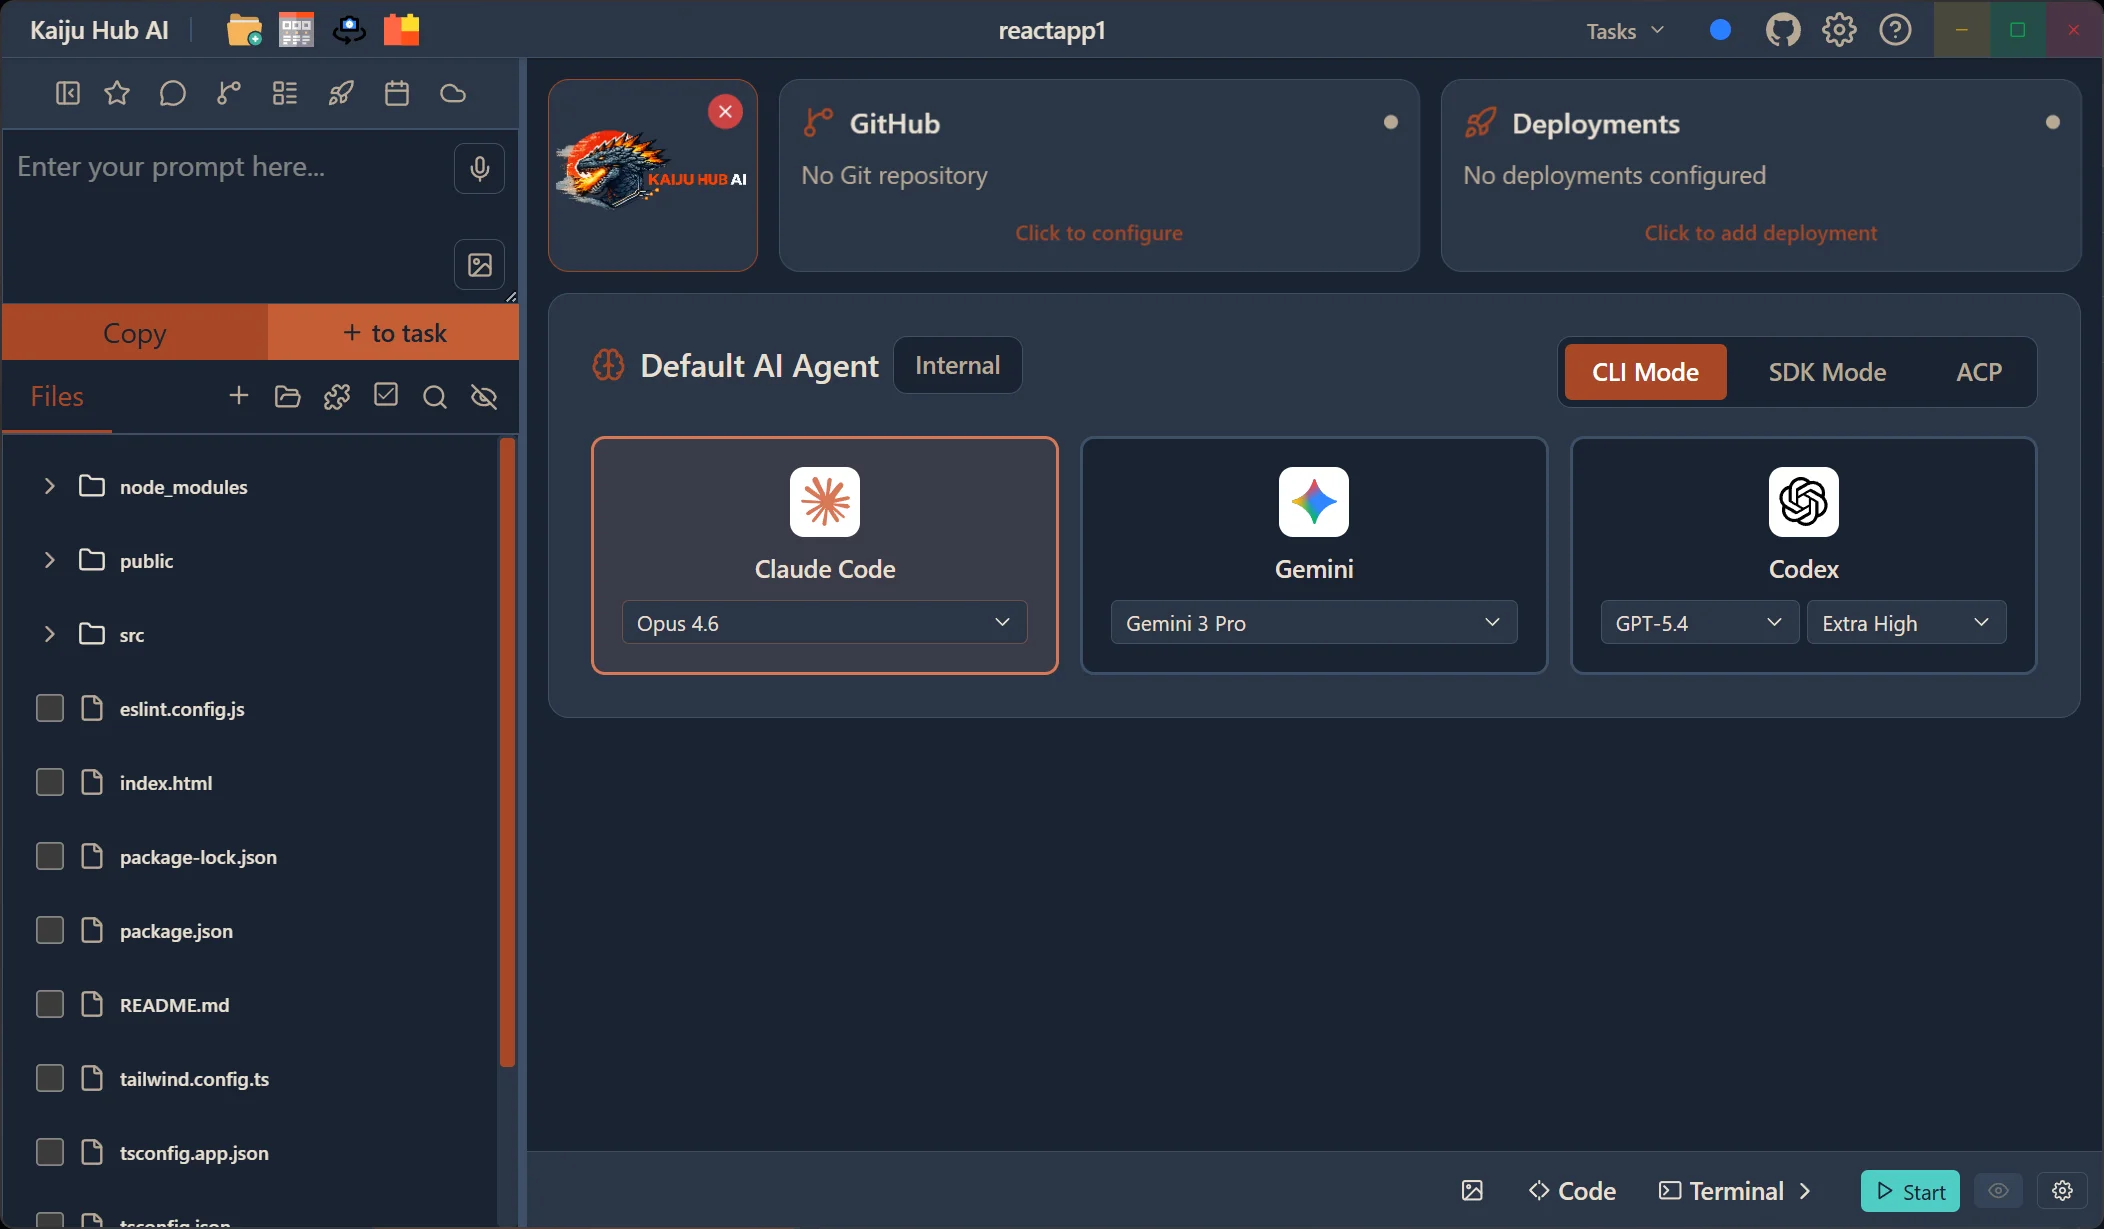This screenshot has width=2104, height=1229.
Task: Check the eslint.config.js checkbox
Action: 50,708
